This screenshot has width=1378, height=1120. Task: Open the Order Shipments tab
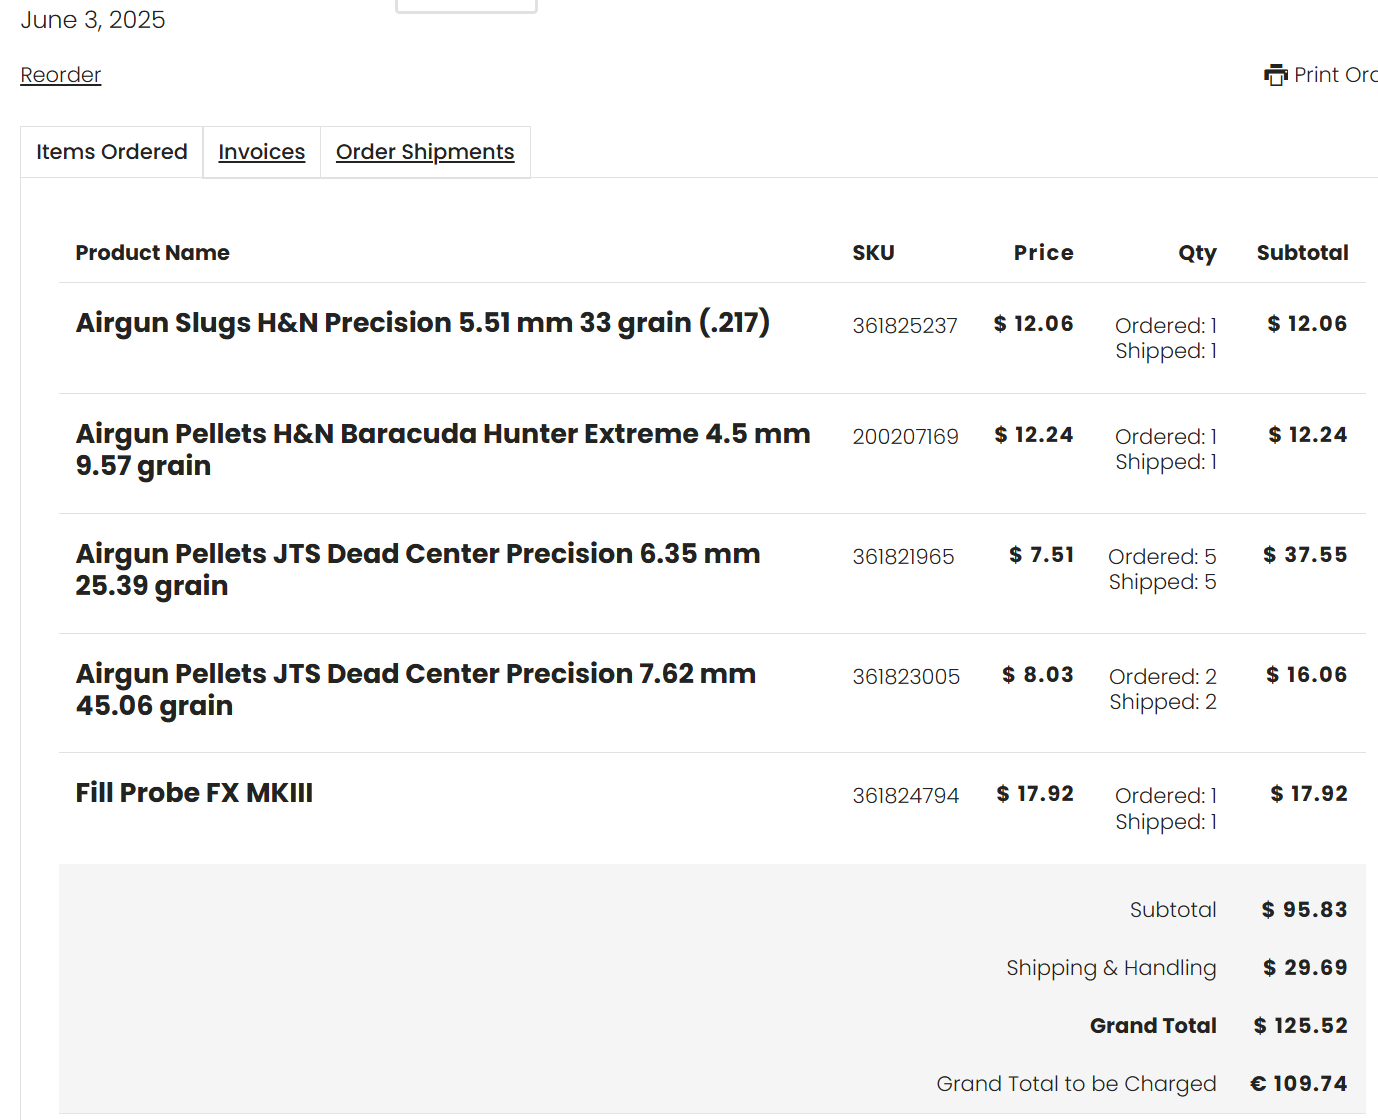tap(425, 152)
